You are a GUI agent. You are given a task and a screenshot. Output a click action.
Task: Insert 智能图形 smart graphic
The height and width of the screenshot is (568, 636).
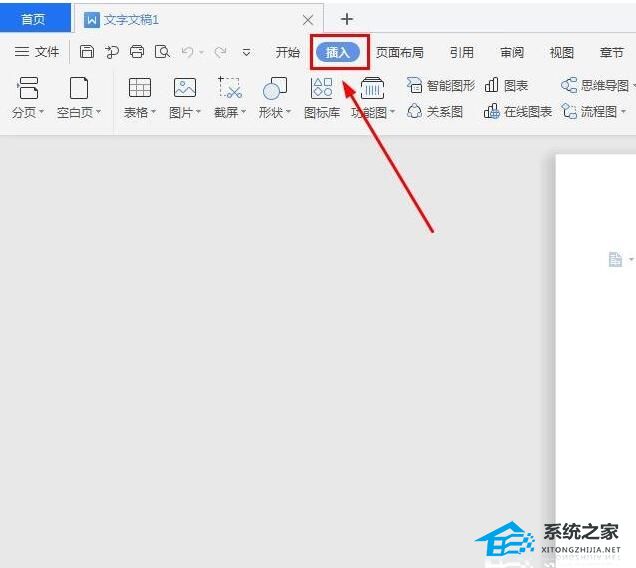point(440,86)
